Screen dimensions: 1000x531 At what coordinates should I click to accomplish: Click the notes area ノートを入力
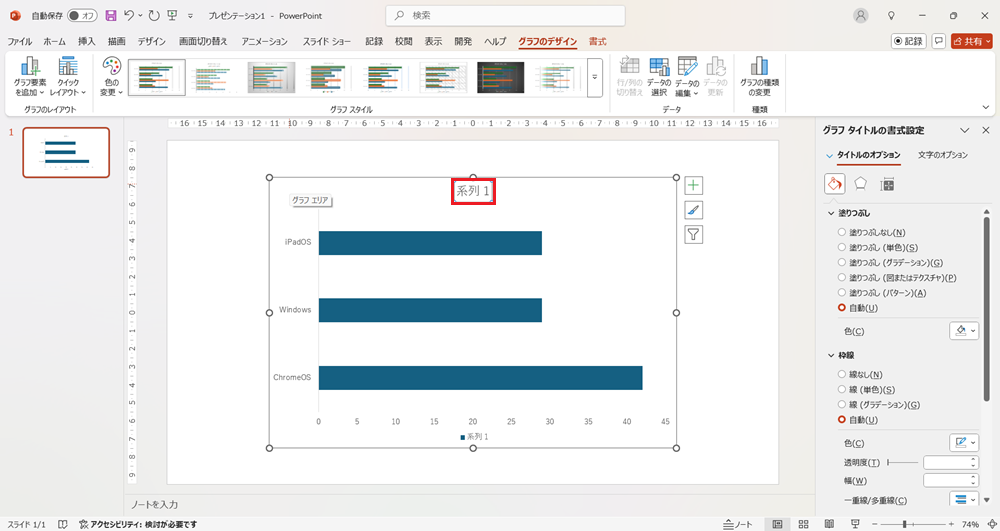point(154,504)
